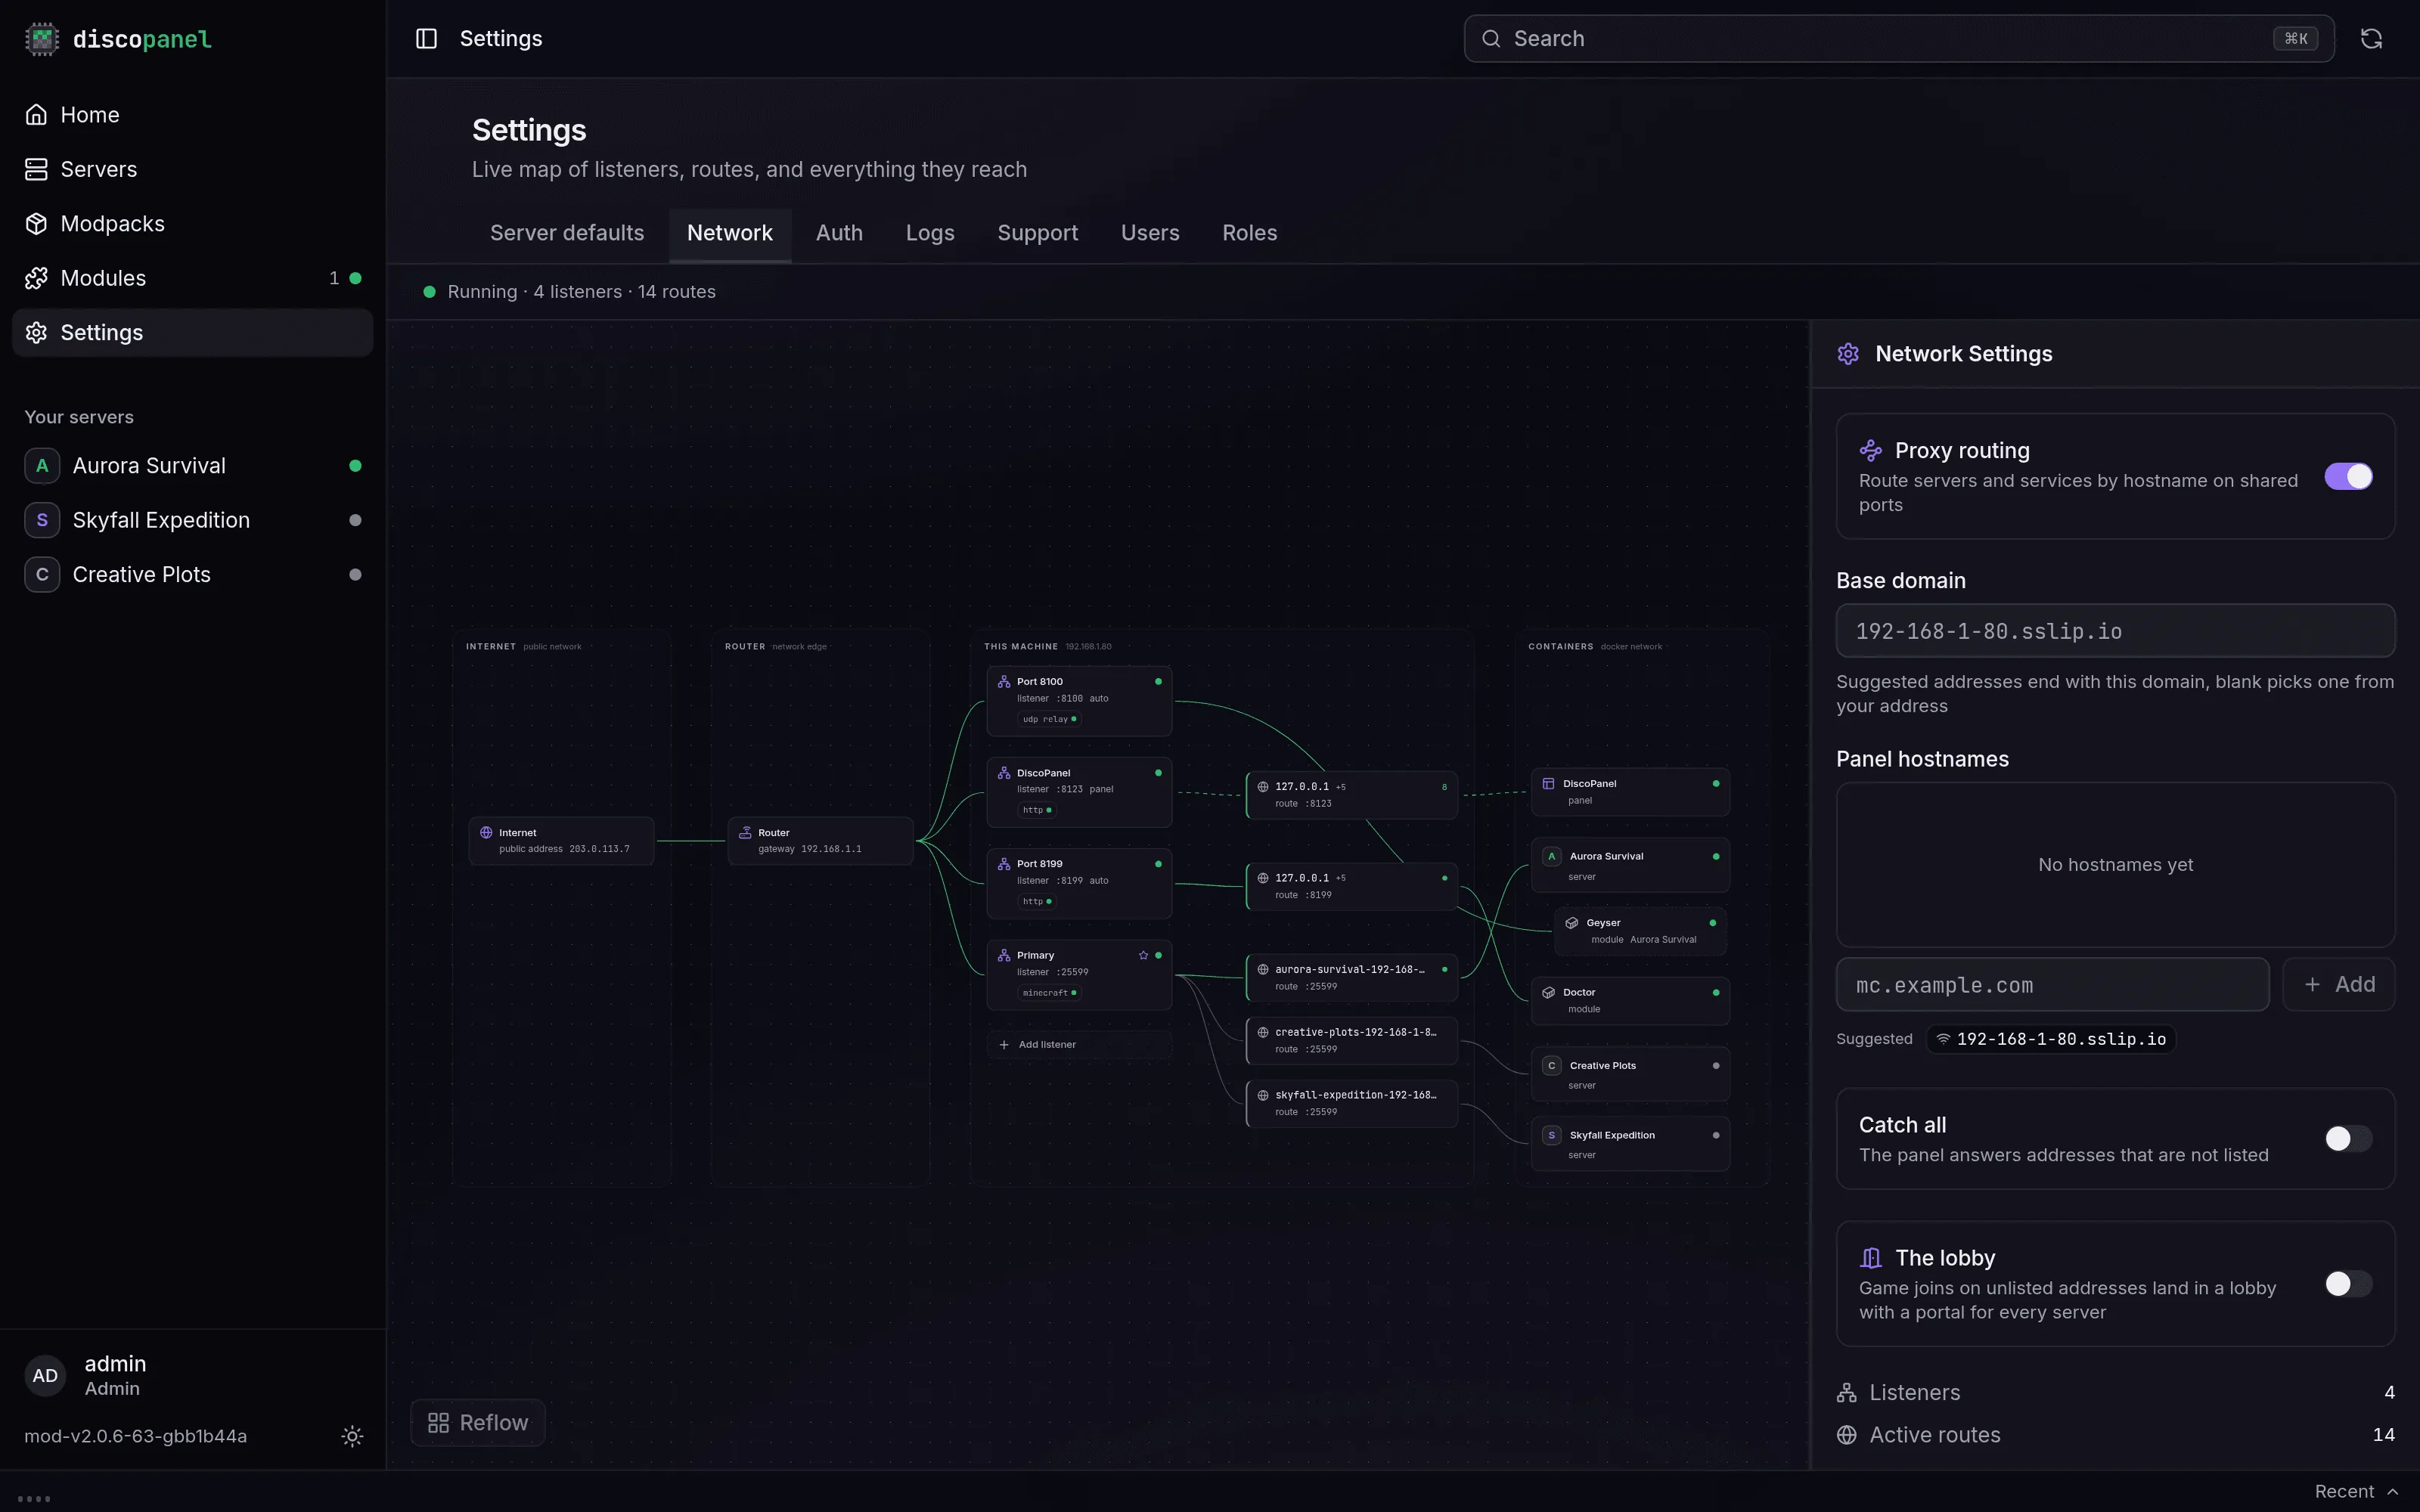Select the skyfall-expedition route node
Screen dimensions: 2420x1512
pyautogui.click(x=1351, y=1104)
